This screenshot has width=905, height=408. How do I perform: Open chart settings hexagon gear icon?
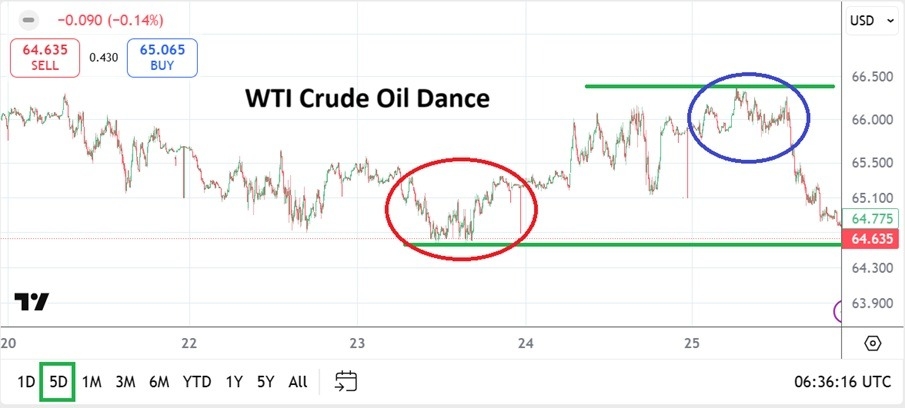tap(872, 343)
